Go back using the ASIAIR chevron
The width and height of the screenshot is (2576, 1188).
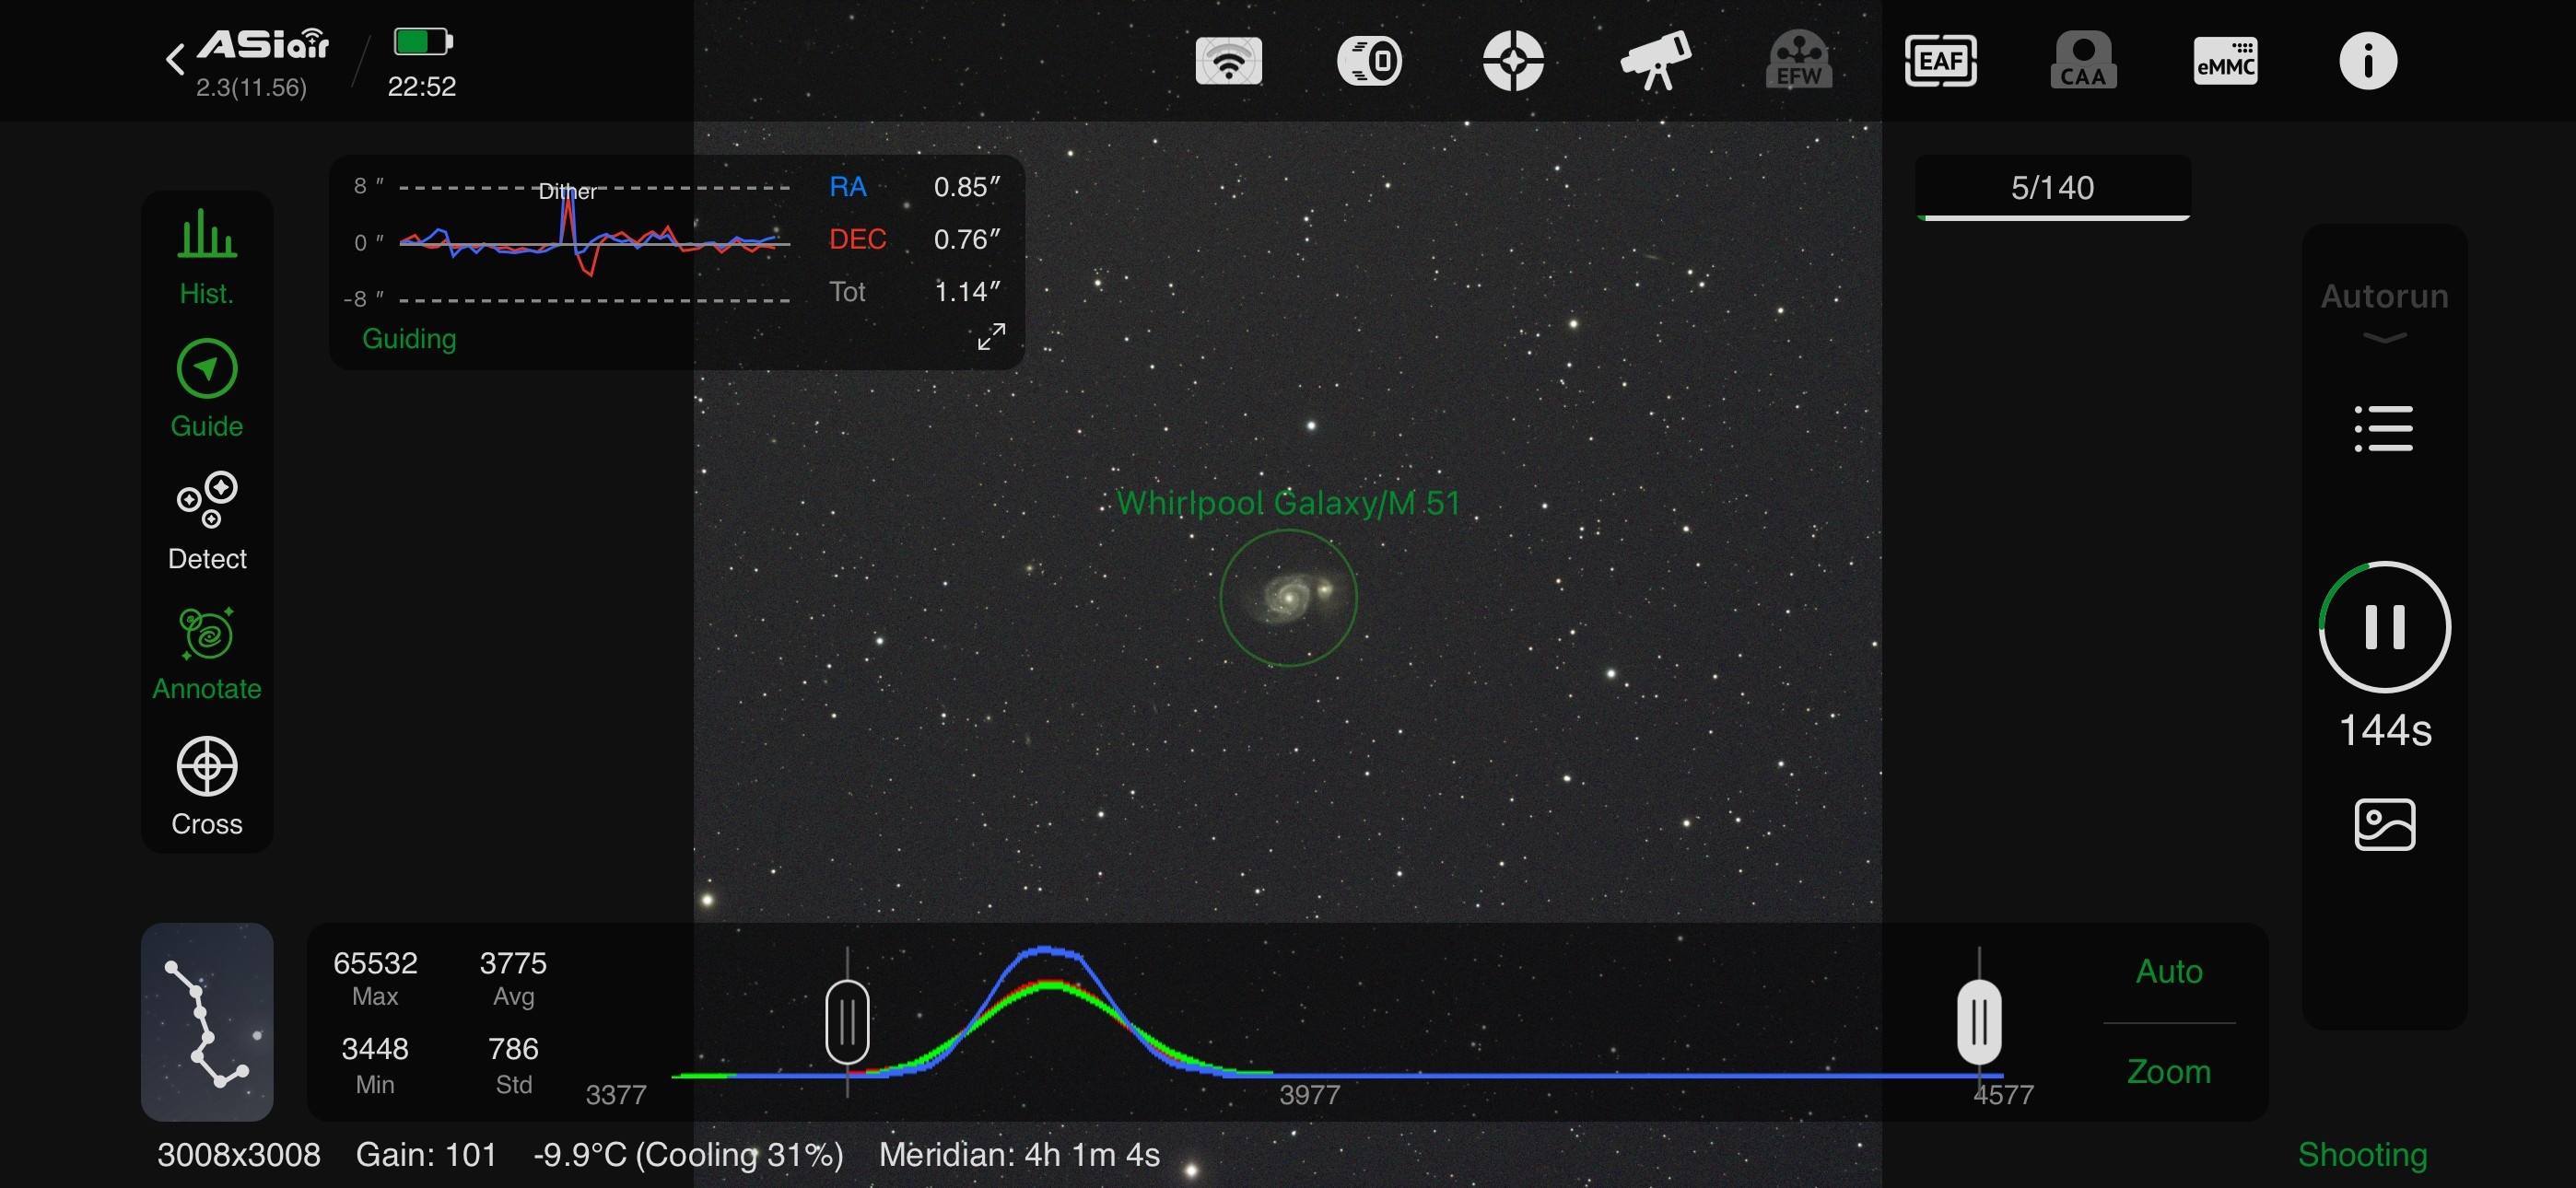tap(176, 59)
